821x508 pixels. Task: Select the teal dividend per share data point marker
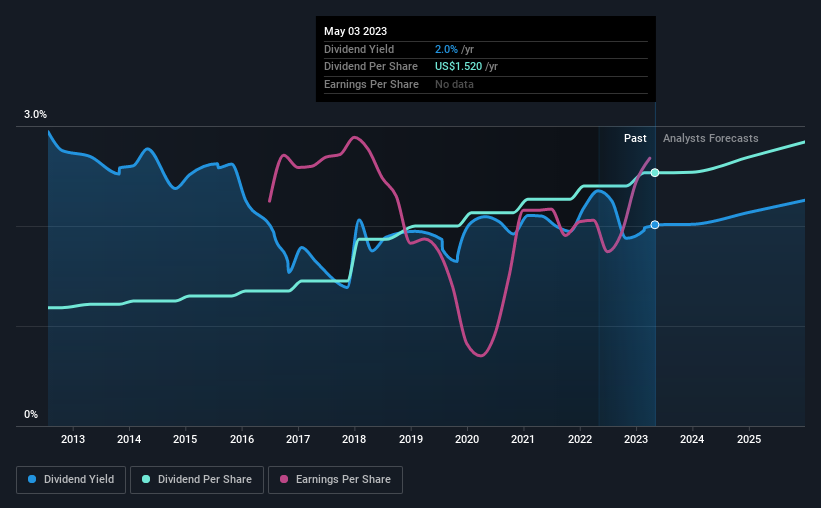click(x=655, y=173)
